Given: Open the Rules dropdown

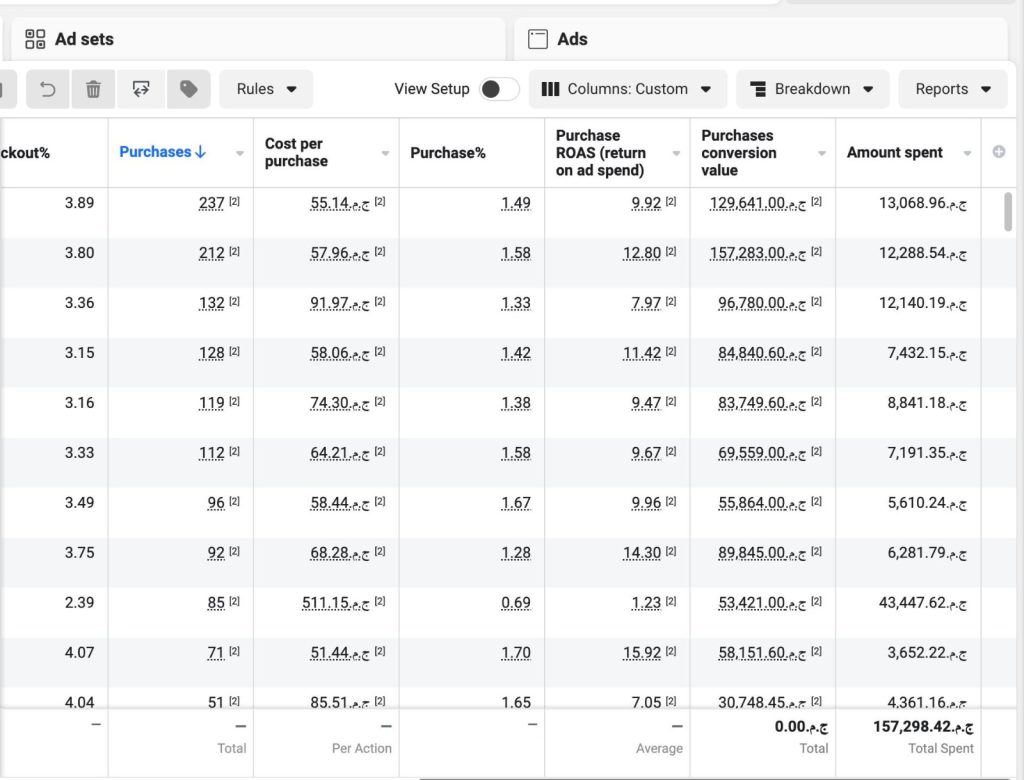Looking at the screenshot, I should [266, 89].
